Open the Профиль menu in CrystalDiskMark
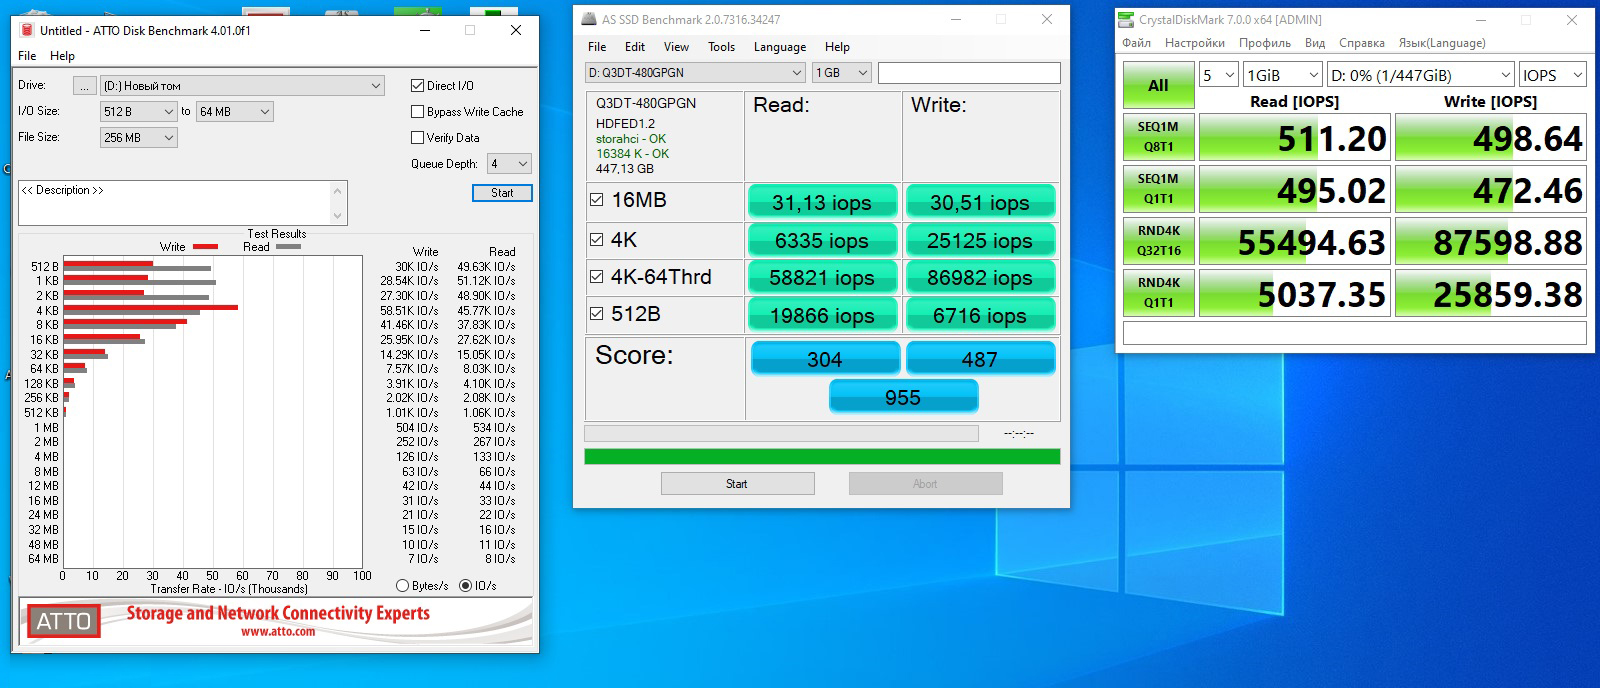1600x688 pixels. point(1264,43)
